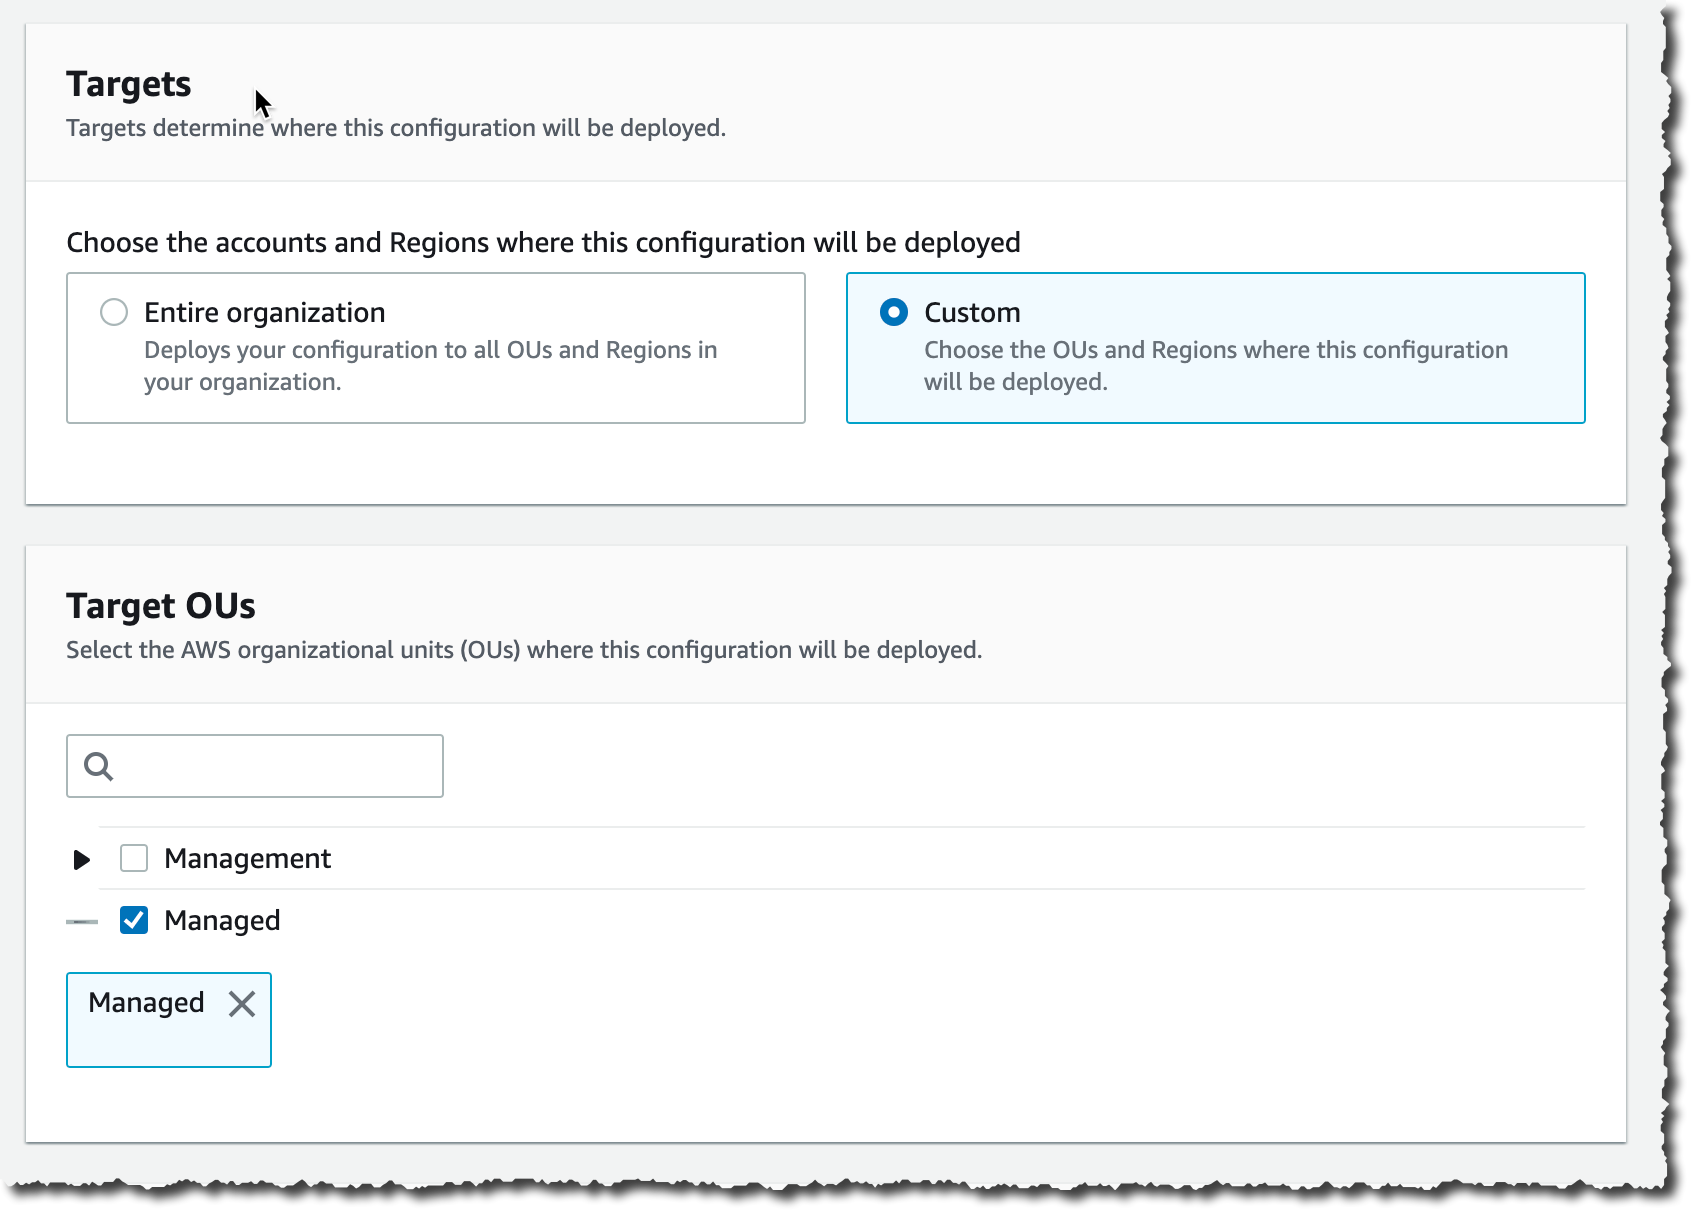Click the collapse dash icon beside Managed
1692x1210 pixels.
[80, 921]
